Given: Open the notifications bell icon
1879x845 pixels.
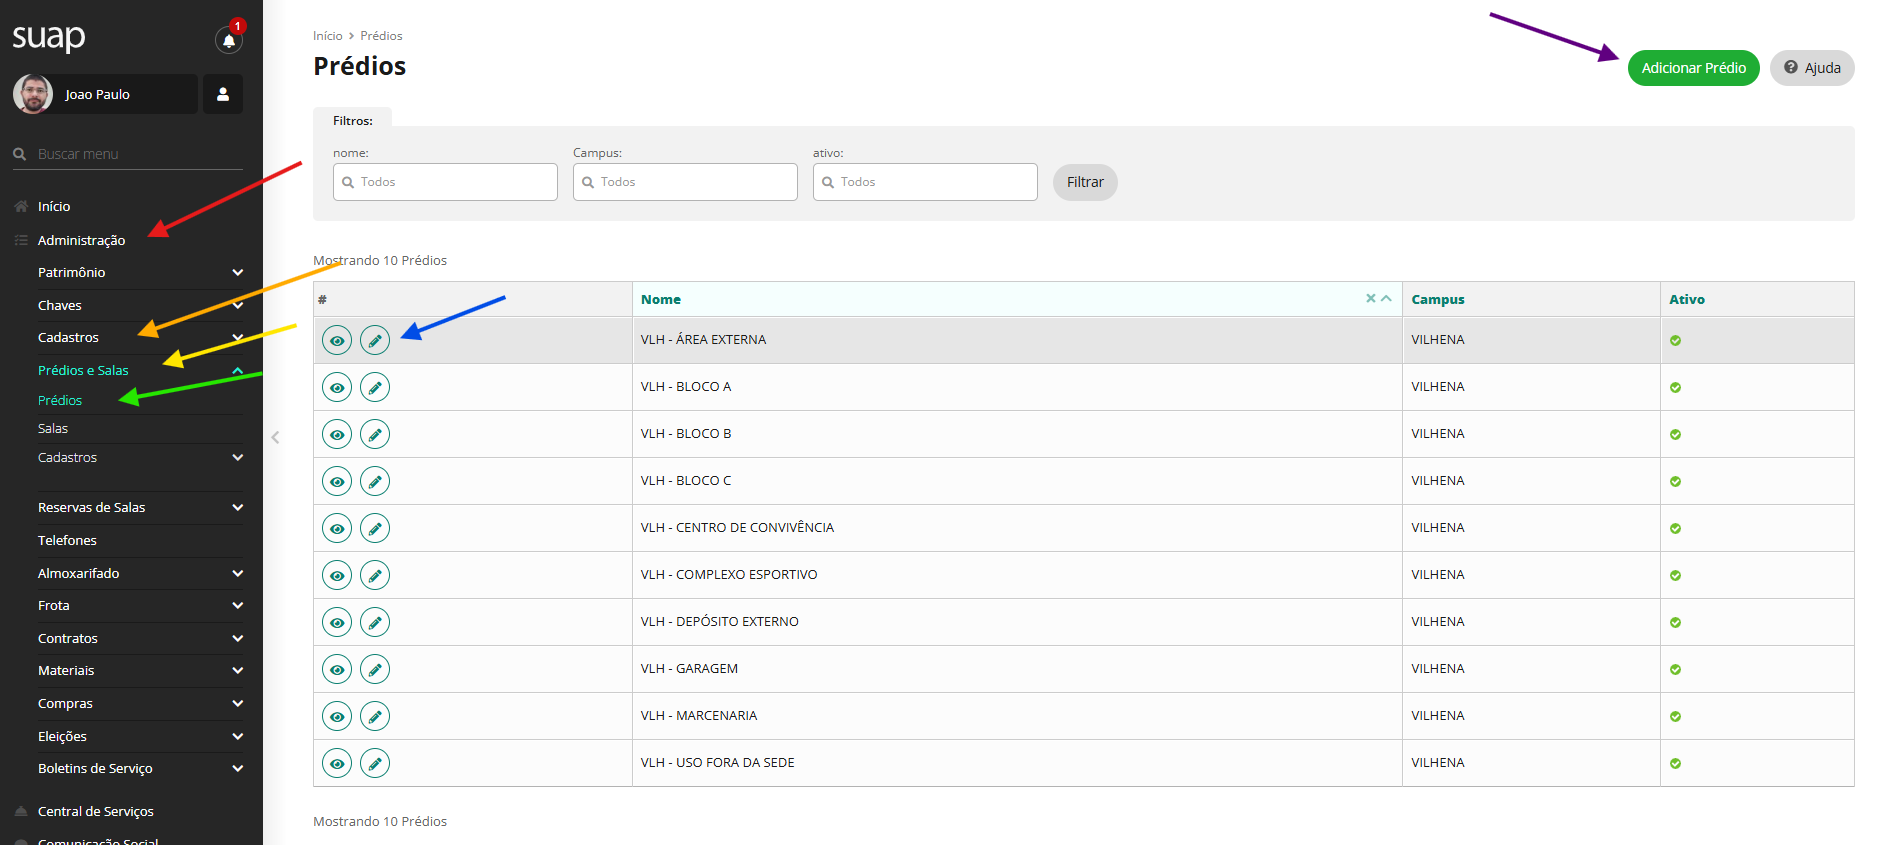Looking at the screenshot, I should coord(229,40).
